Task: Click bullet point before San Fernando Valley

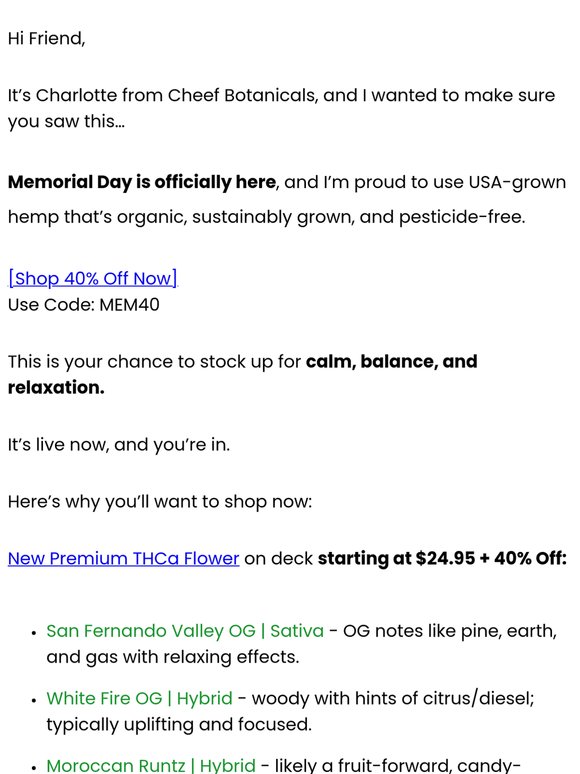Action: pyautogui.click(x=34, y=633)
